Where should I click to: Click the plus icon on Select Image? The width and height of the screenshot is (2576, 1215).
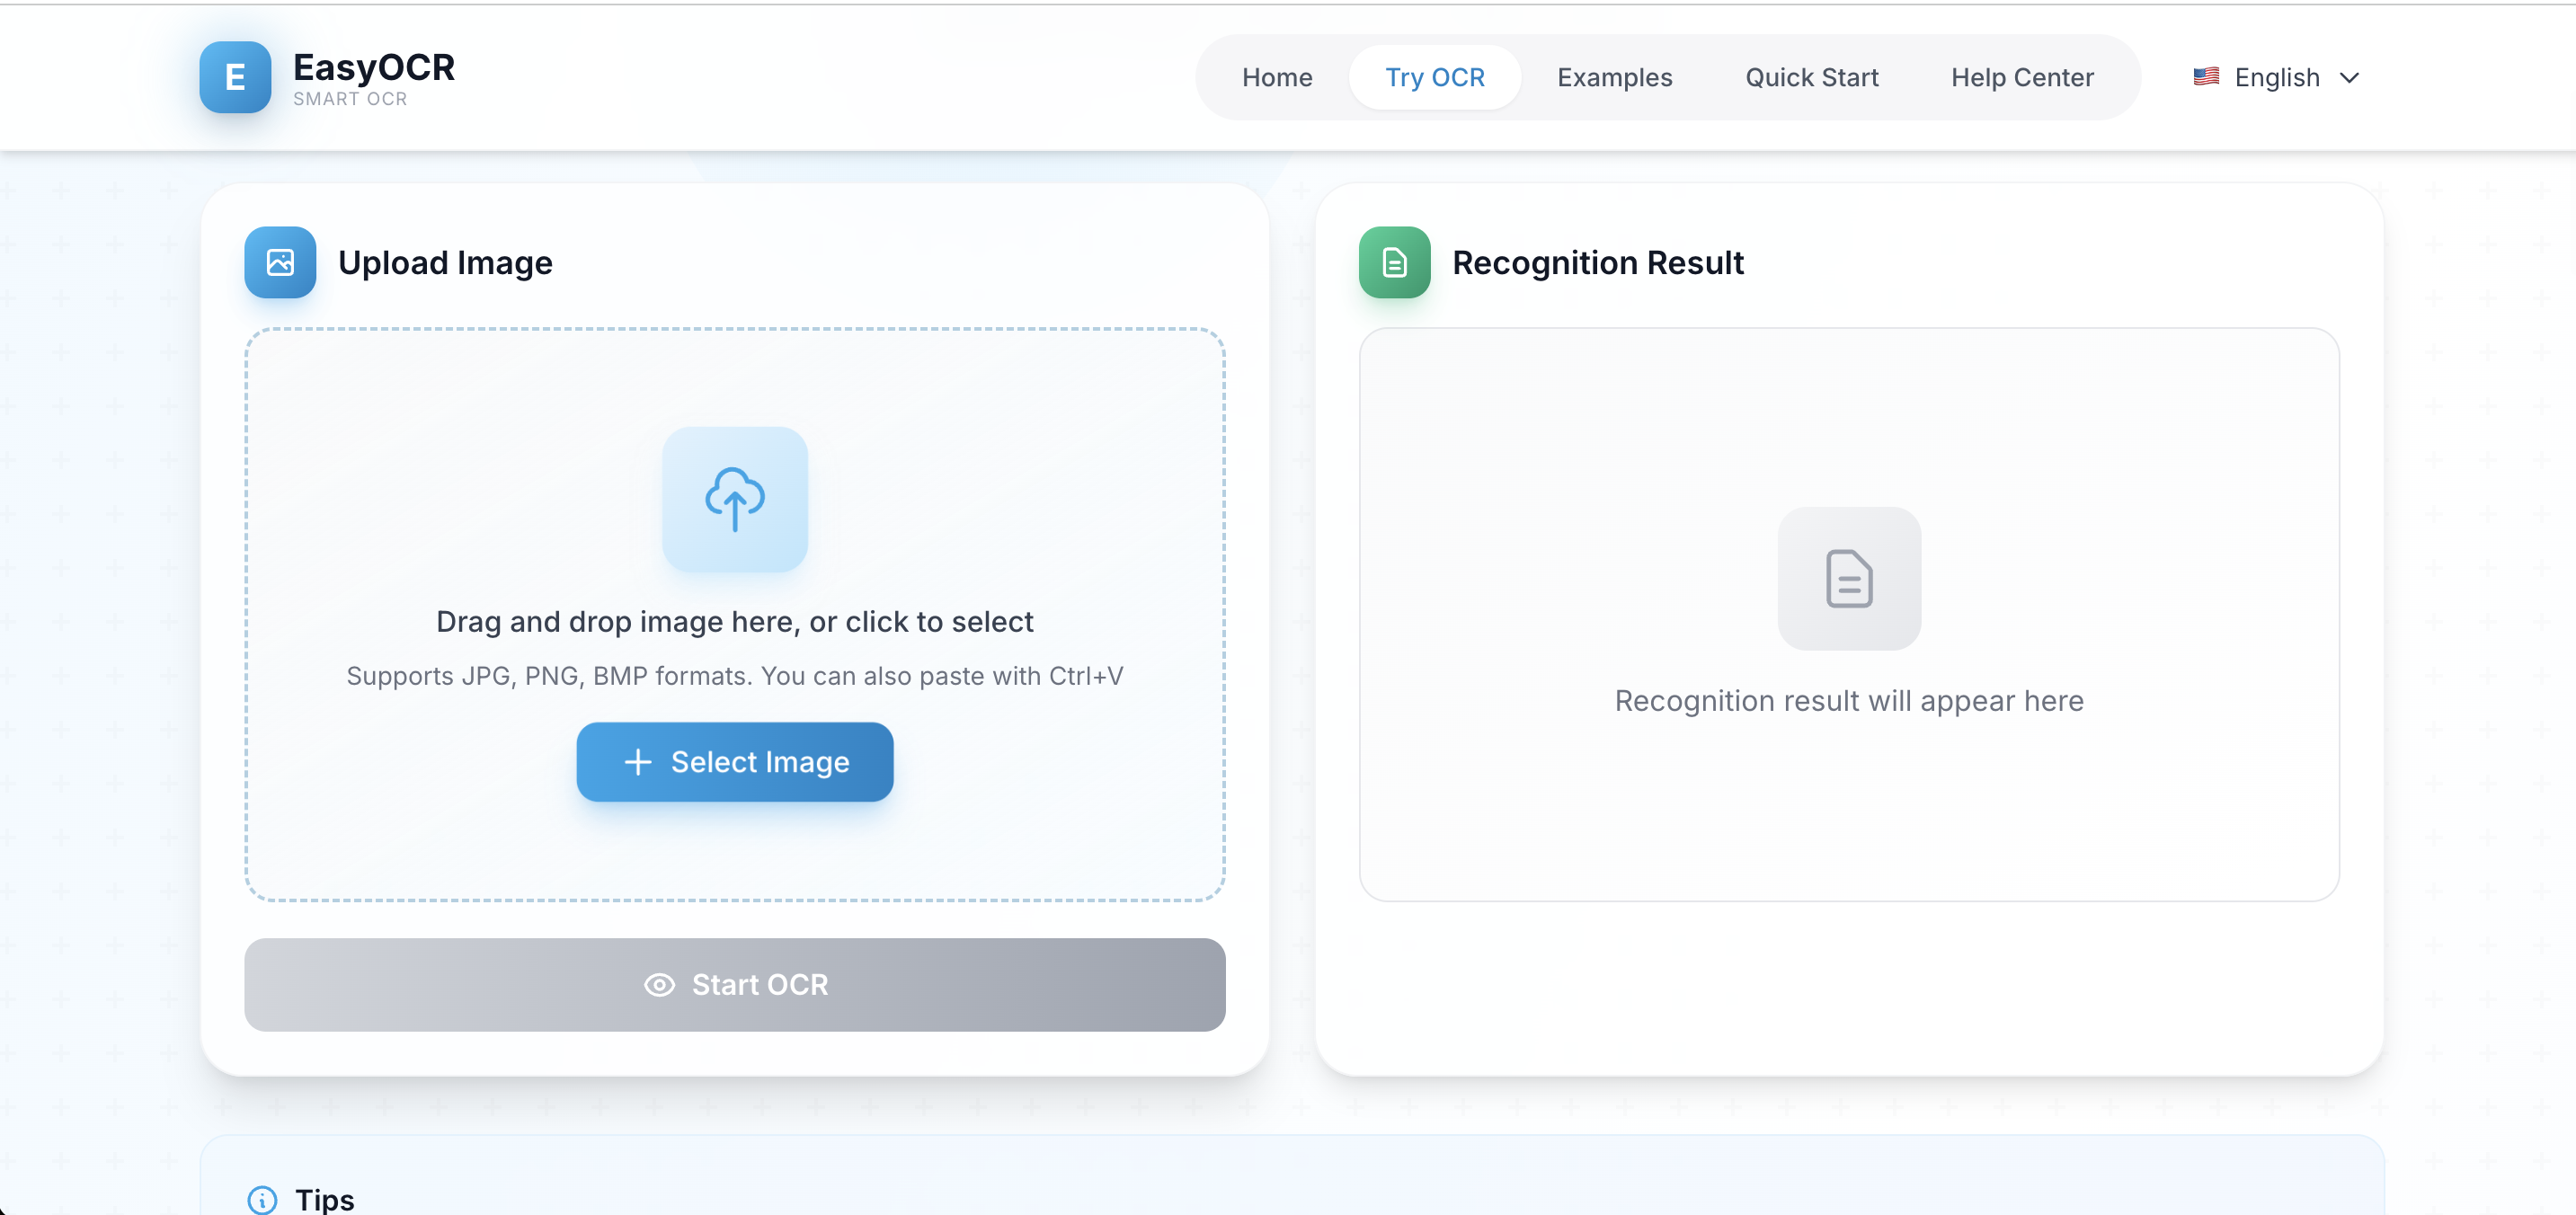pyautogui.click(x=638, y=762)
